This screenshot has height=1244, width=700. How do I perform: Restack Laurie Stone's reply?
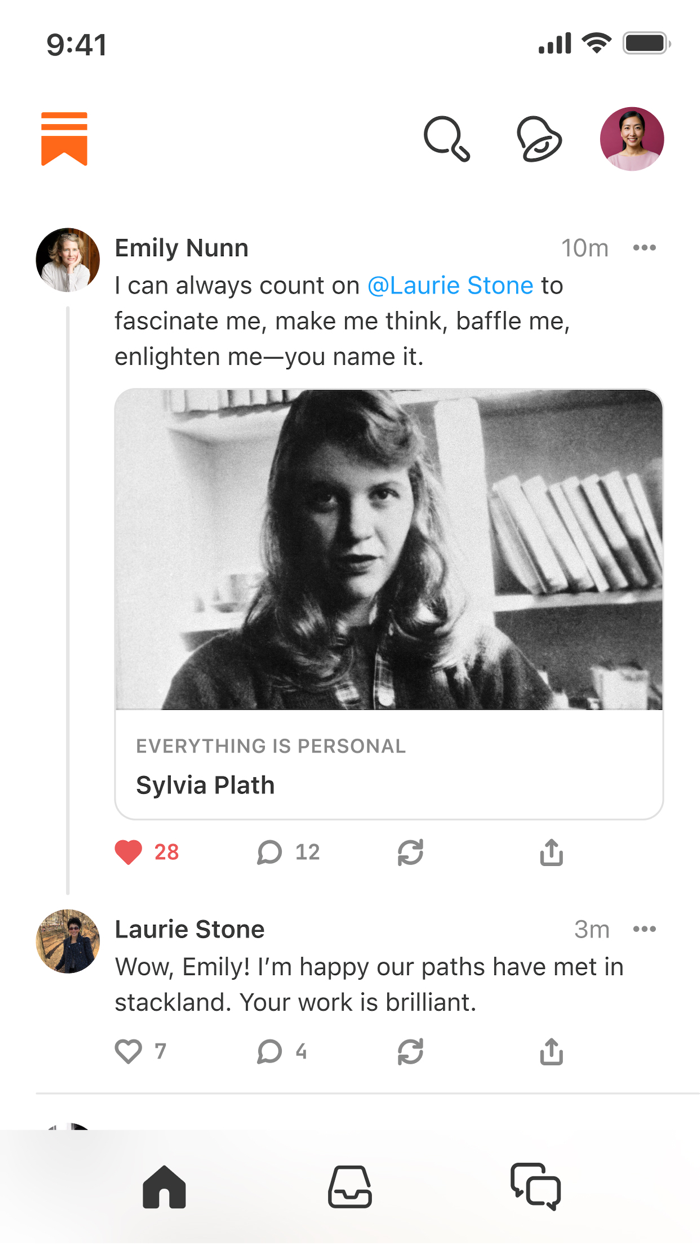(410, 1051)
